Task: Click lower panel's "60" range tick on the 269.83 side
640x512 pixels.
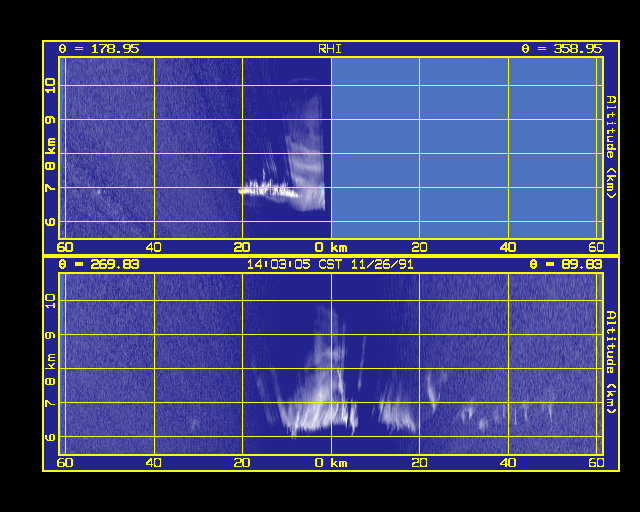Action: pos(65,463)
